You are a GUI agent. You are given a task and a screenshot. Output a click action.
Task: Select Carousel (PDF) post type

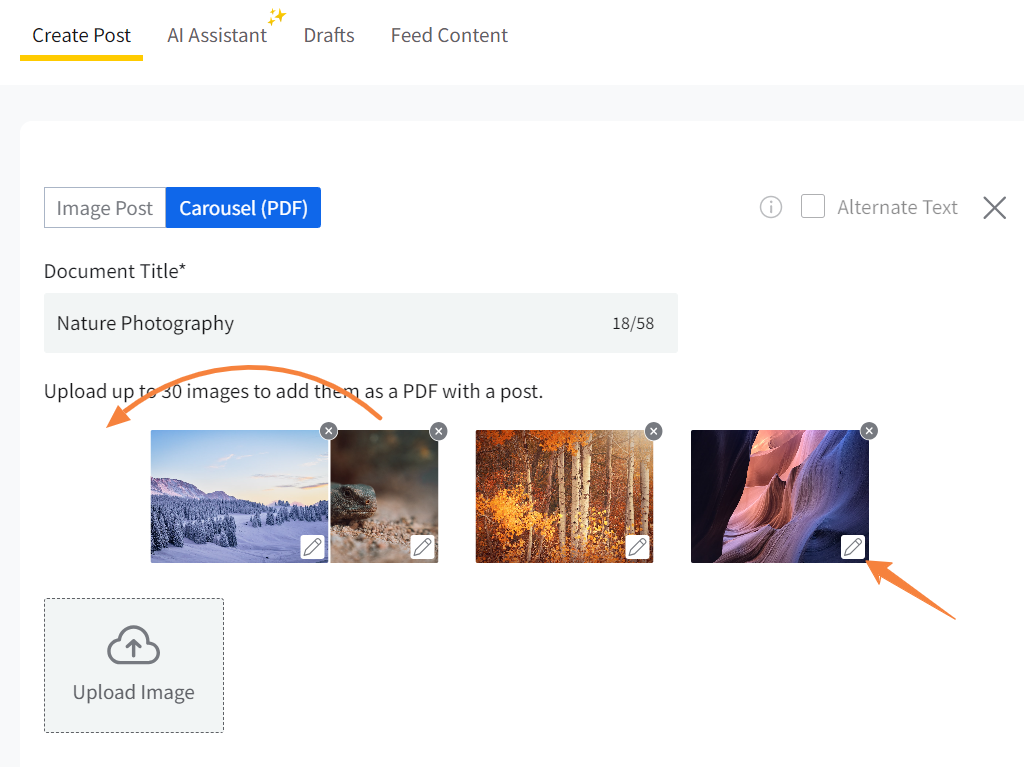click(243, 208)
